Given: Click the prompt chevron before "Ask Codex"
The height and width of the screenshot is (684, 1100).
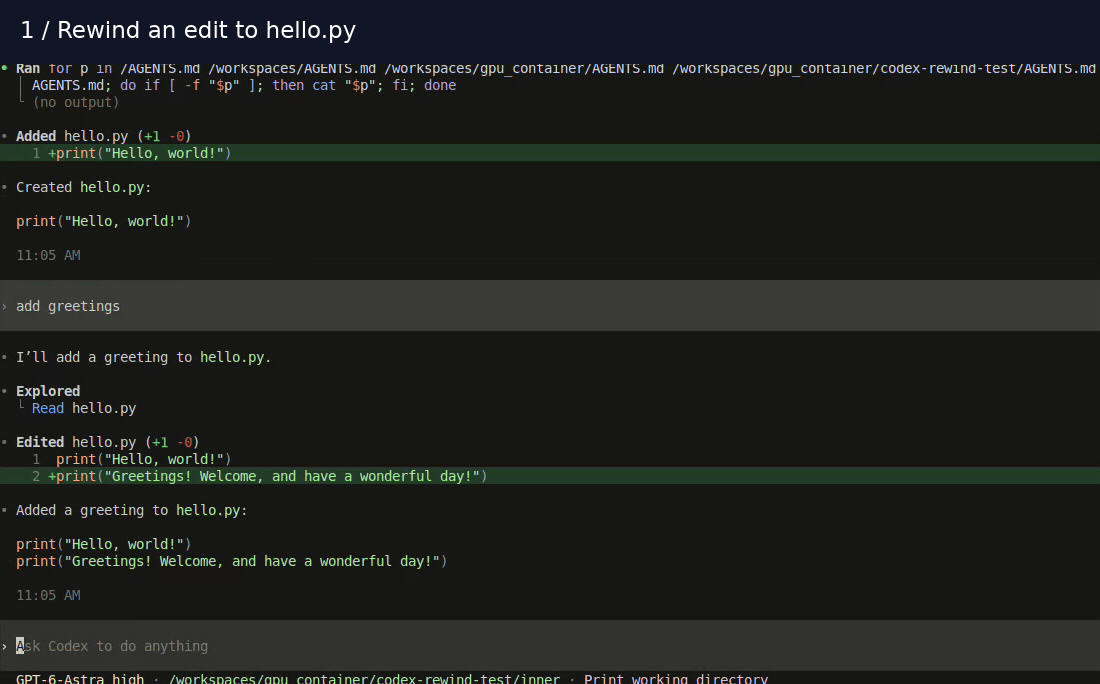Looking at the screenshot, I should coord(4,646).
